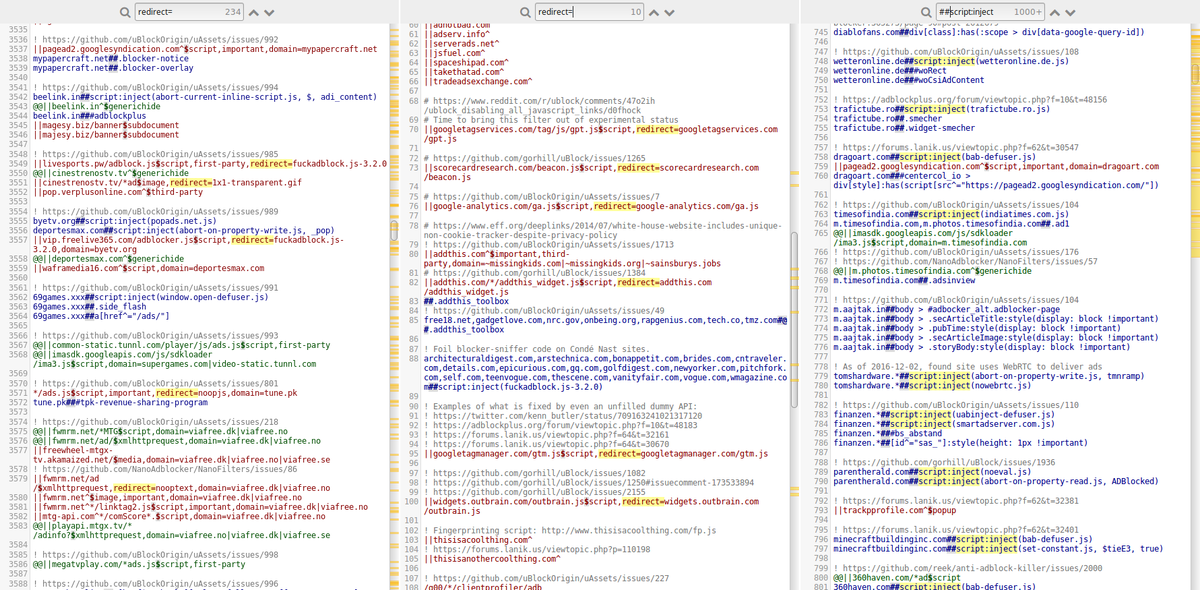1200x590 pixels.
Task: Click the '234' match count in left pane
Action: coord(232,12)
